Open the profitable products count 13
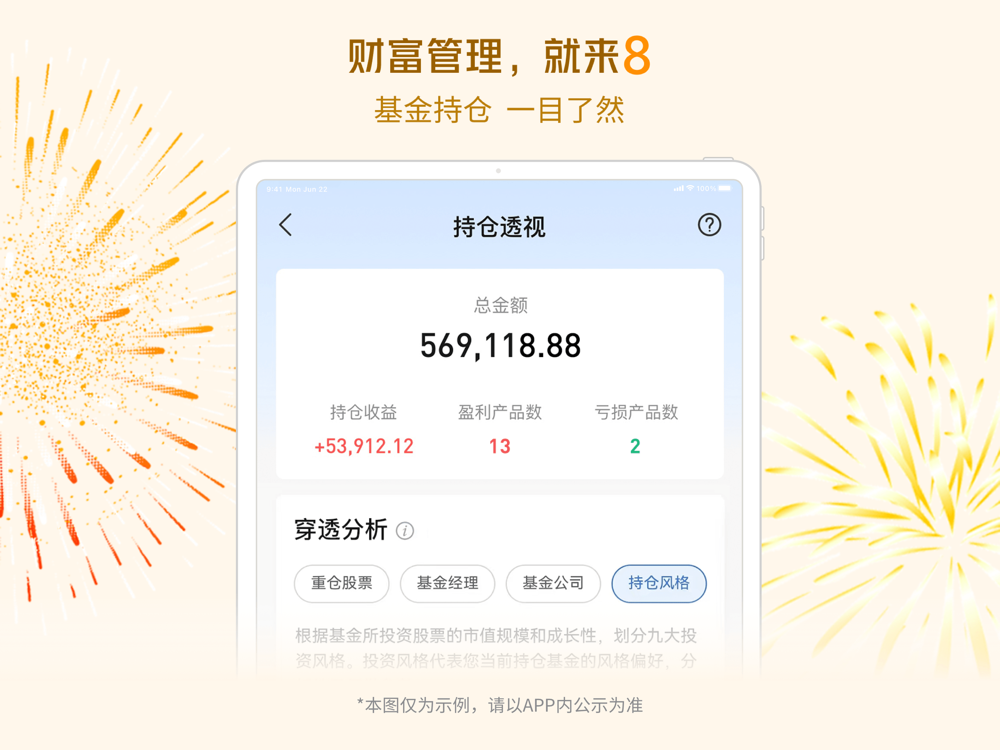Screen dimensions: 1000x750 [500, 446]
